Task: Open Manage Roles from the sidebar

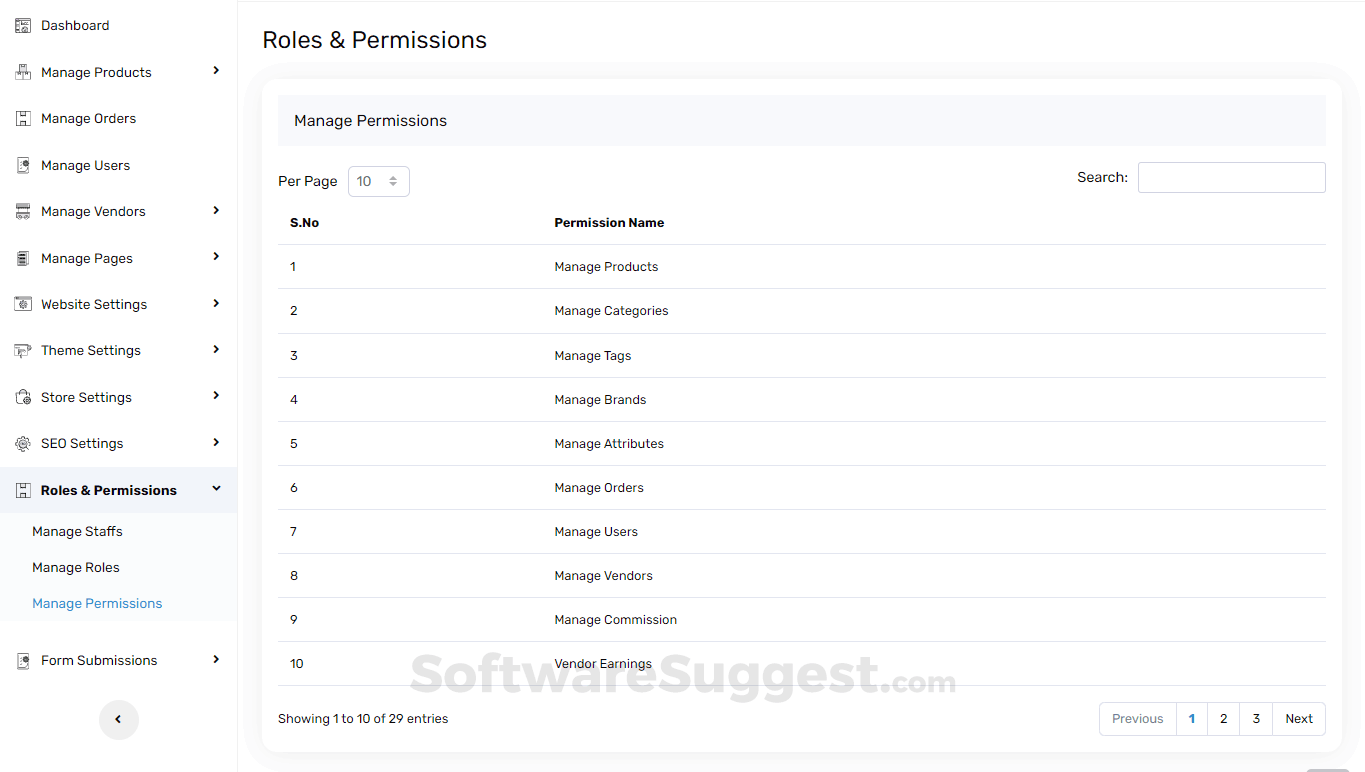Action: point(76,567)
